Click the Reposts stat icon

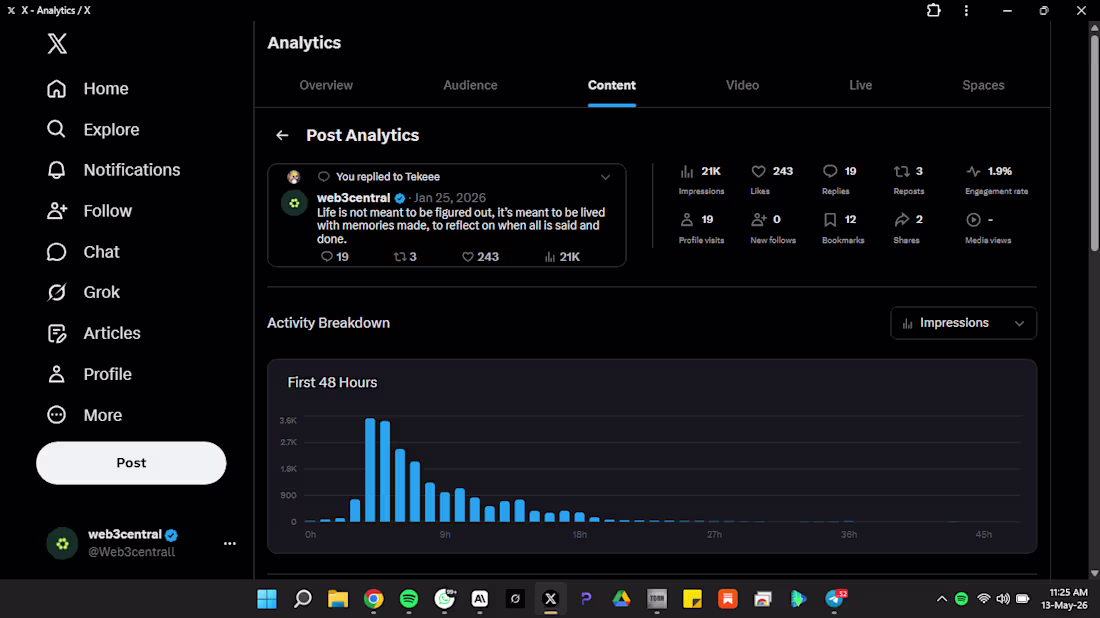pyautogui.click(x=901, y=171)
